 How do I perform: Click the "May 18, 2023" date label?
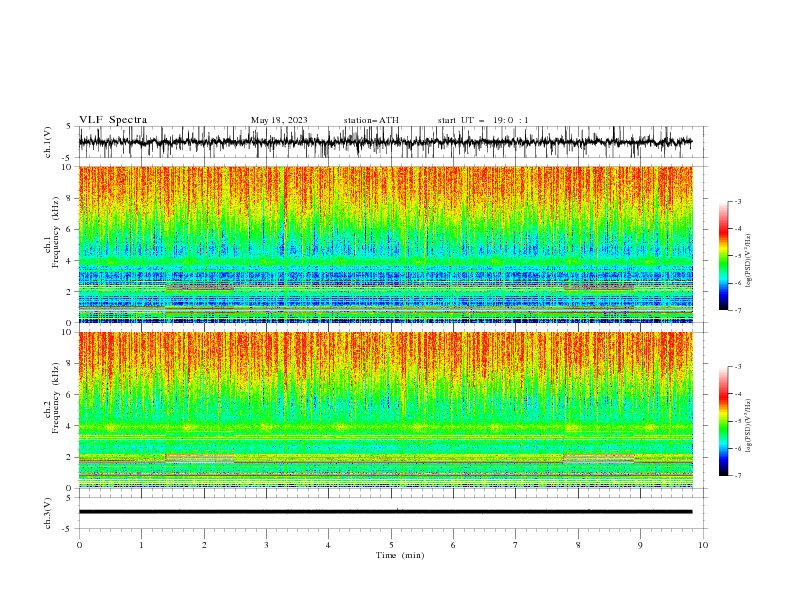coord(279,120)
